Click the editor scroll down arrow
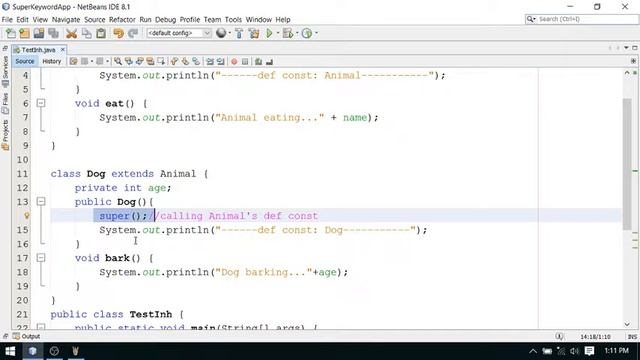 pos(627,324)
